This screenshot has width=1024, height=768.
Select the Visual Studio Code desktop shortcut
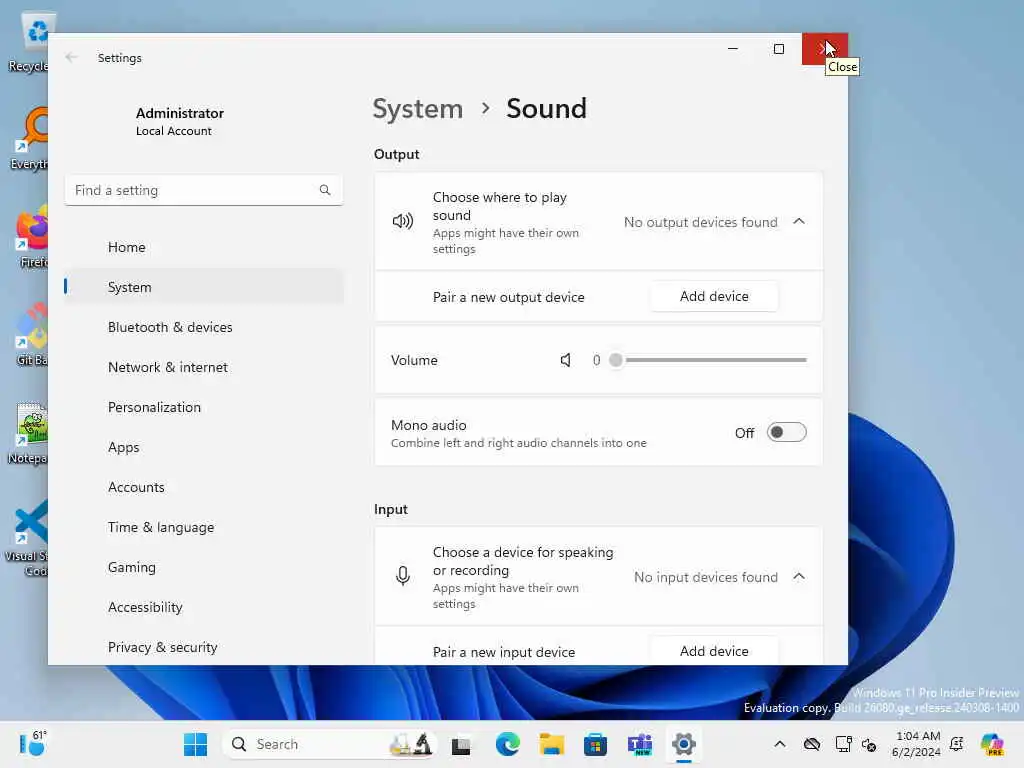click(29, 538)
